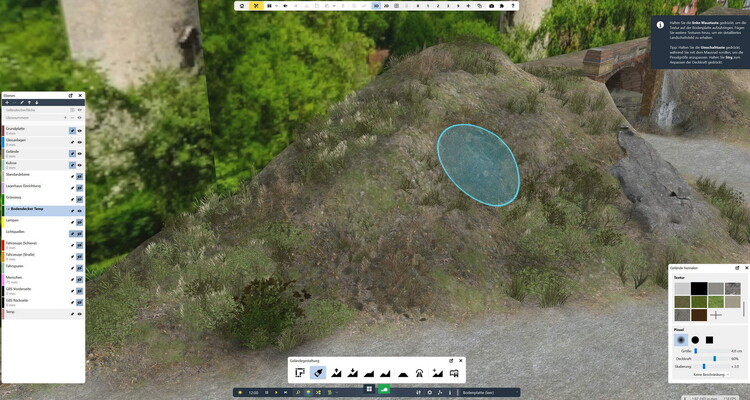Click the green terrain mode button
Screen dimensions: 750x400
coord(384,389)
